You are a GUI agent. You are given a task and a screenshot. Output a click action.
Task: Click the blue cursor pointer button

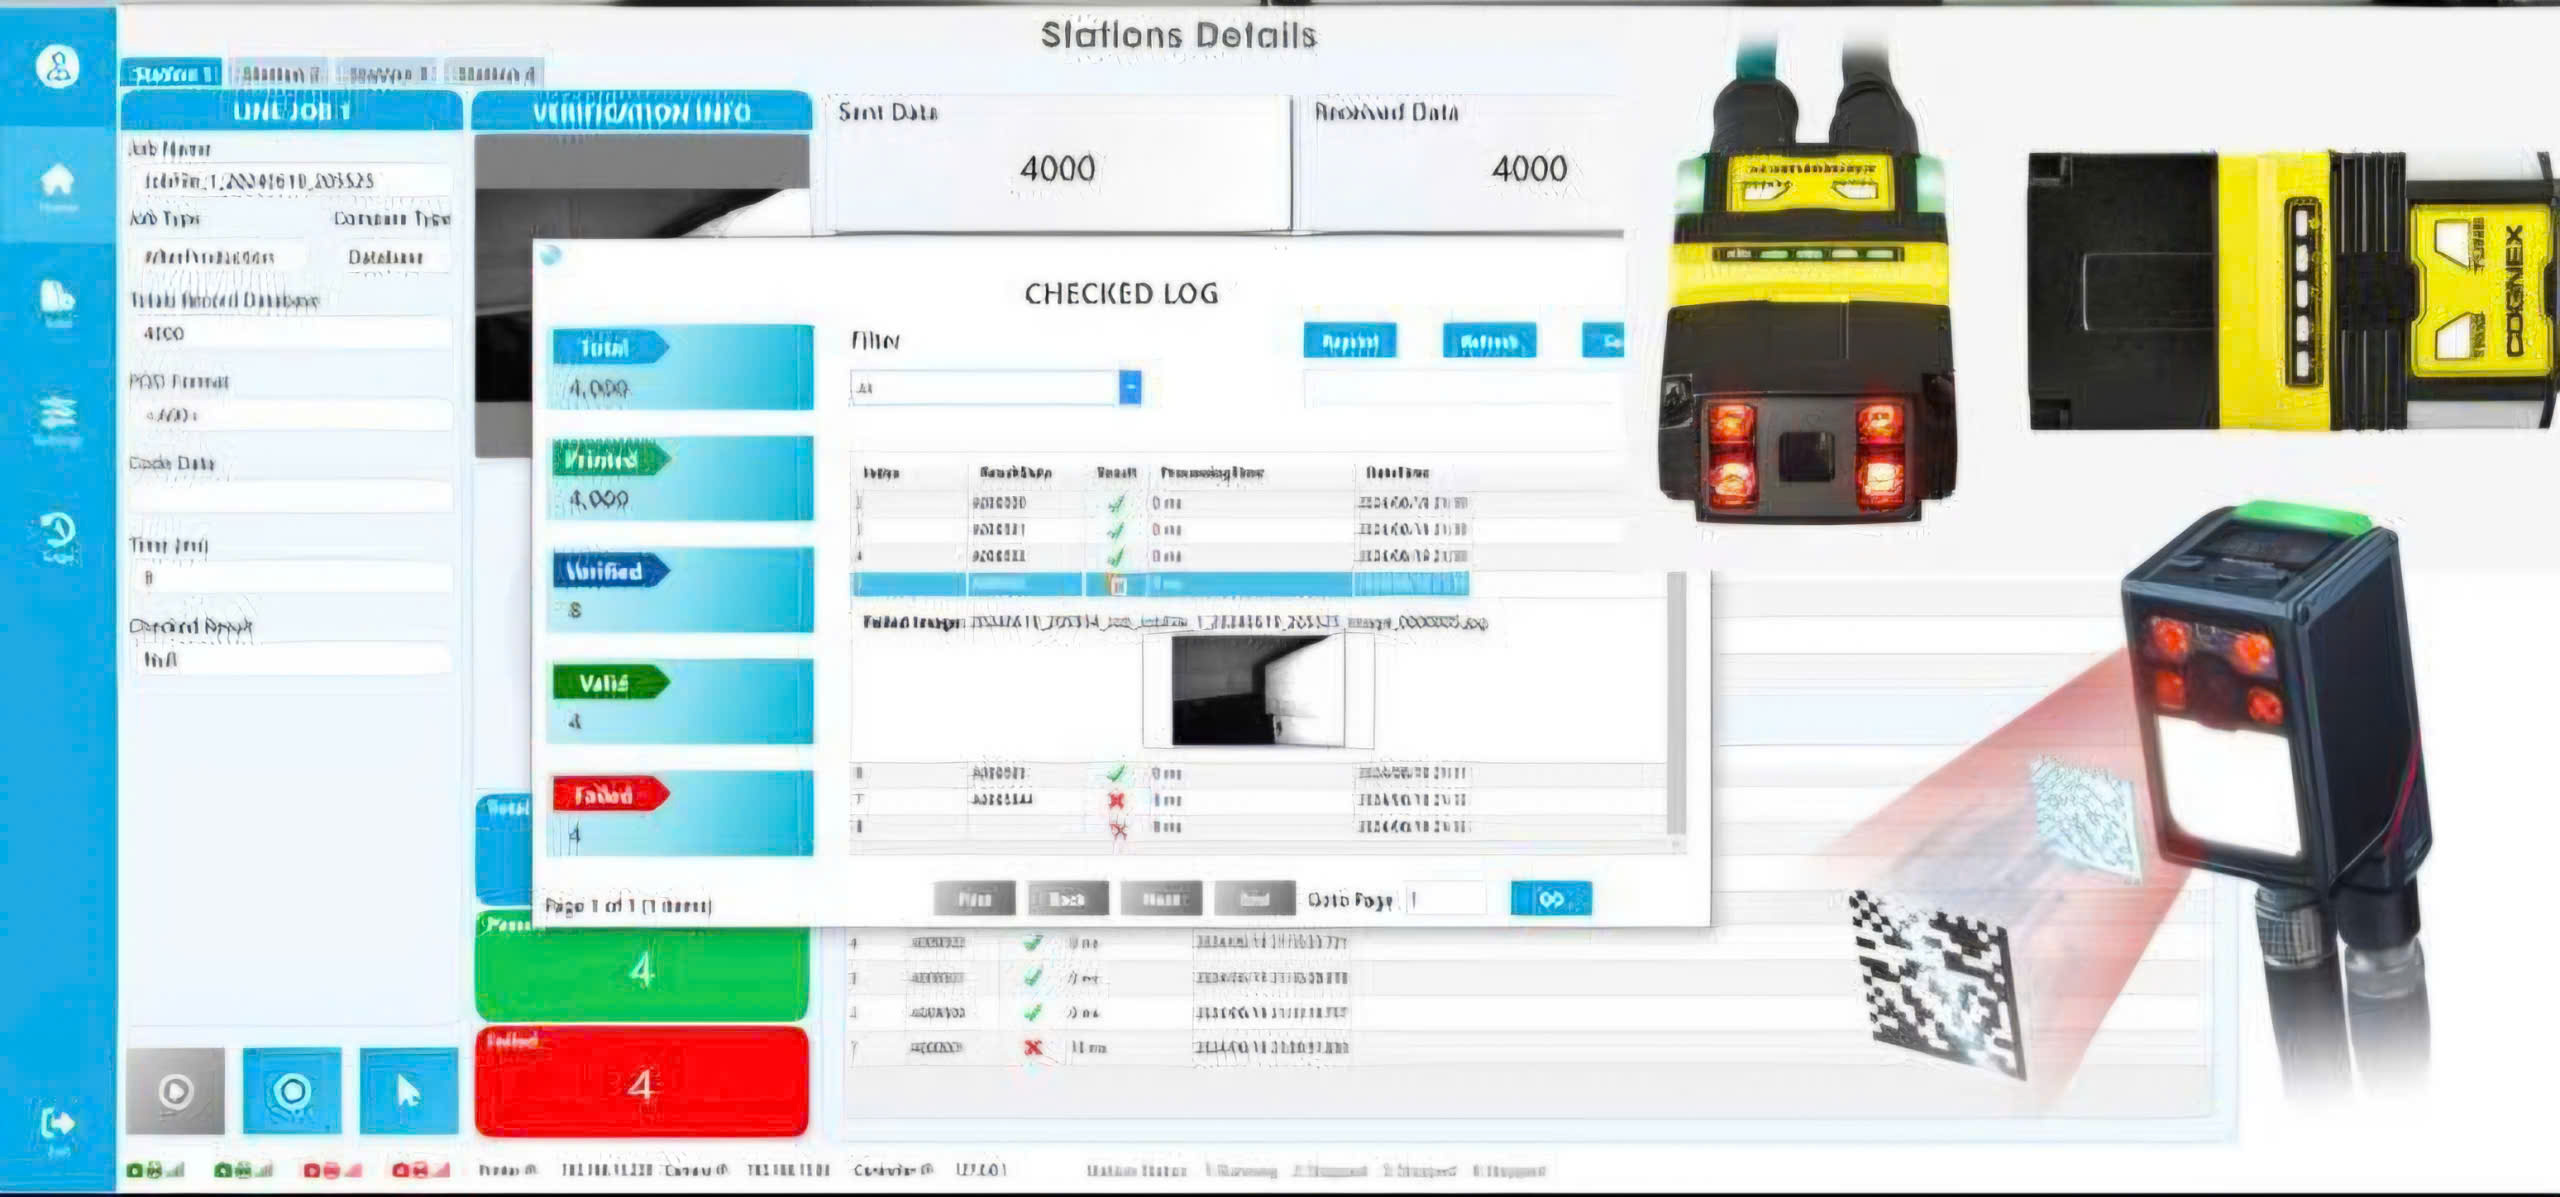pos(408,1091)
